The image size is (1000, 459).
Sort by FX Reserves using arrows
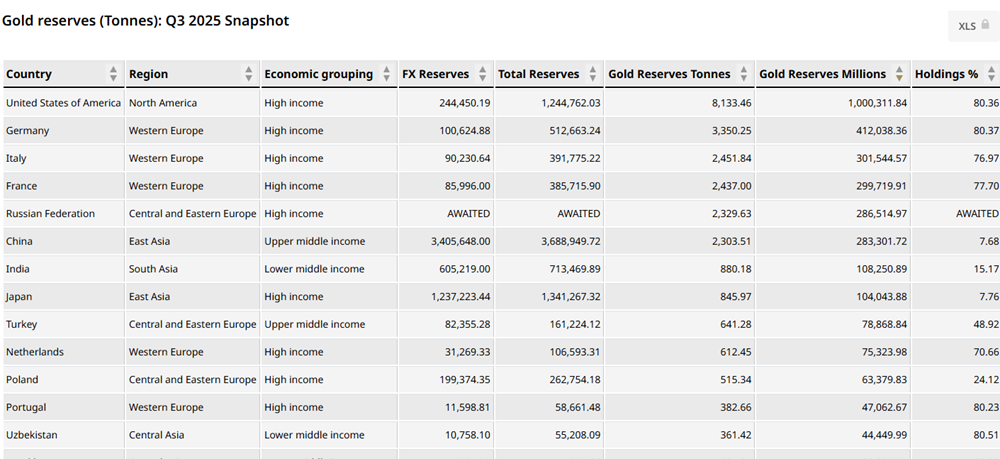click(482, 74)
